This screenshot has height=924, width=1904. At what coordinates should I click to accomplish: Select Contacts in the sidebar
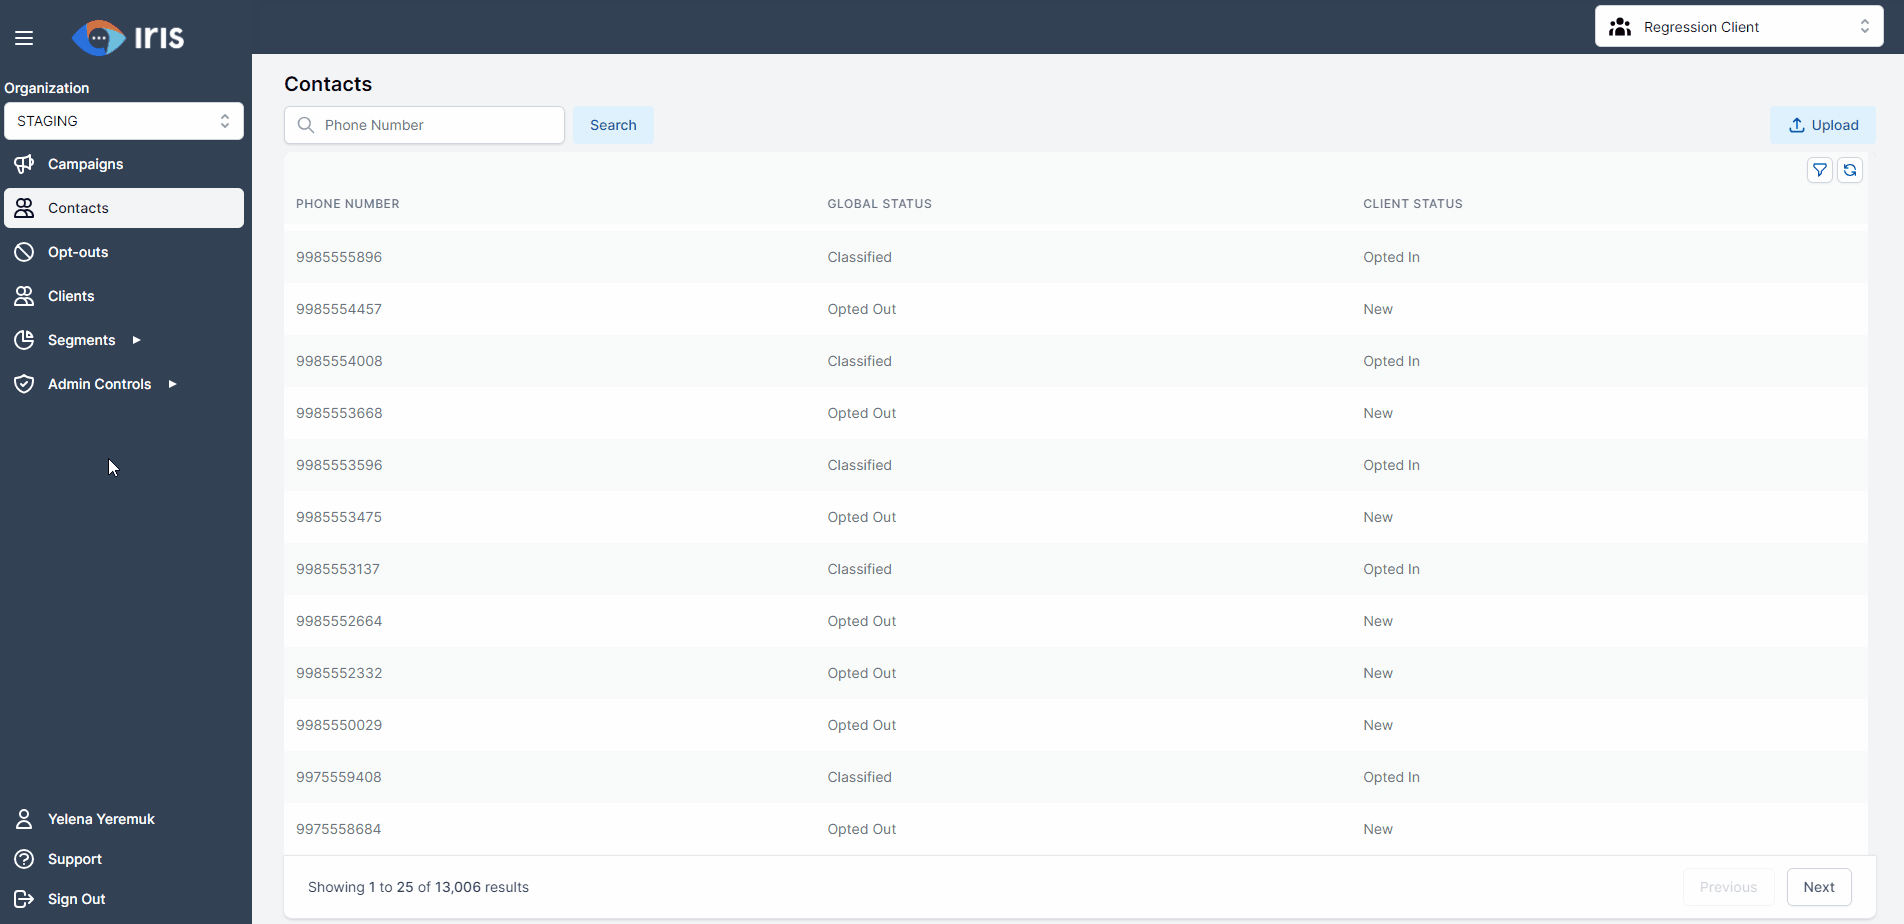[x=124, y=208]
